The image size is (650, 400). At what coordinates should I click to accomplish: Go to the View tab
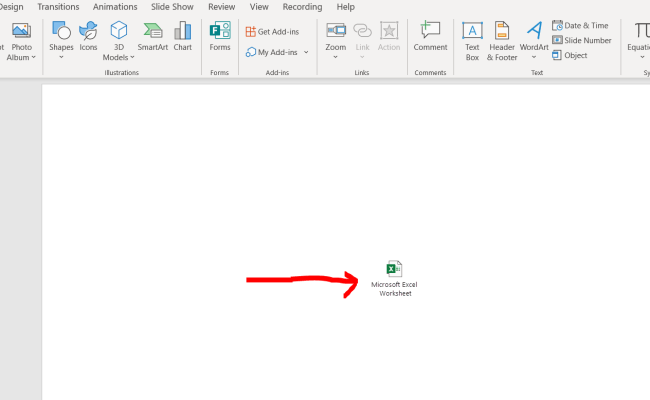click(x=259, y=7)
